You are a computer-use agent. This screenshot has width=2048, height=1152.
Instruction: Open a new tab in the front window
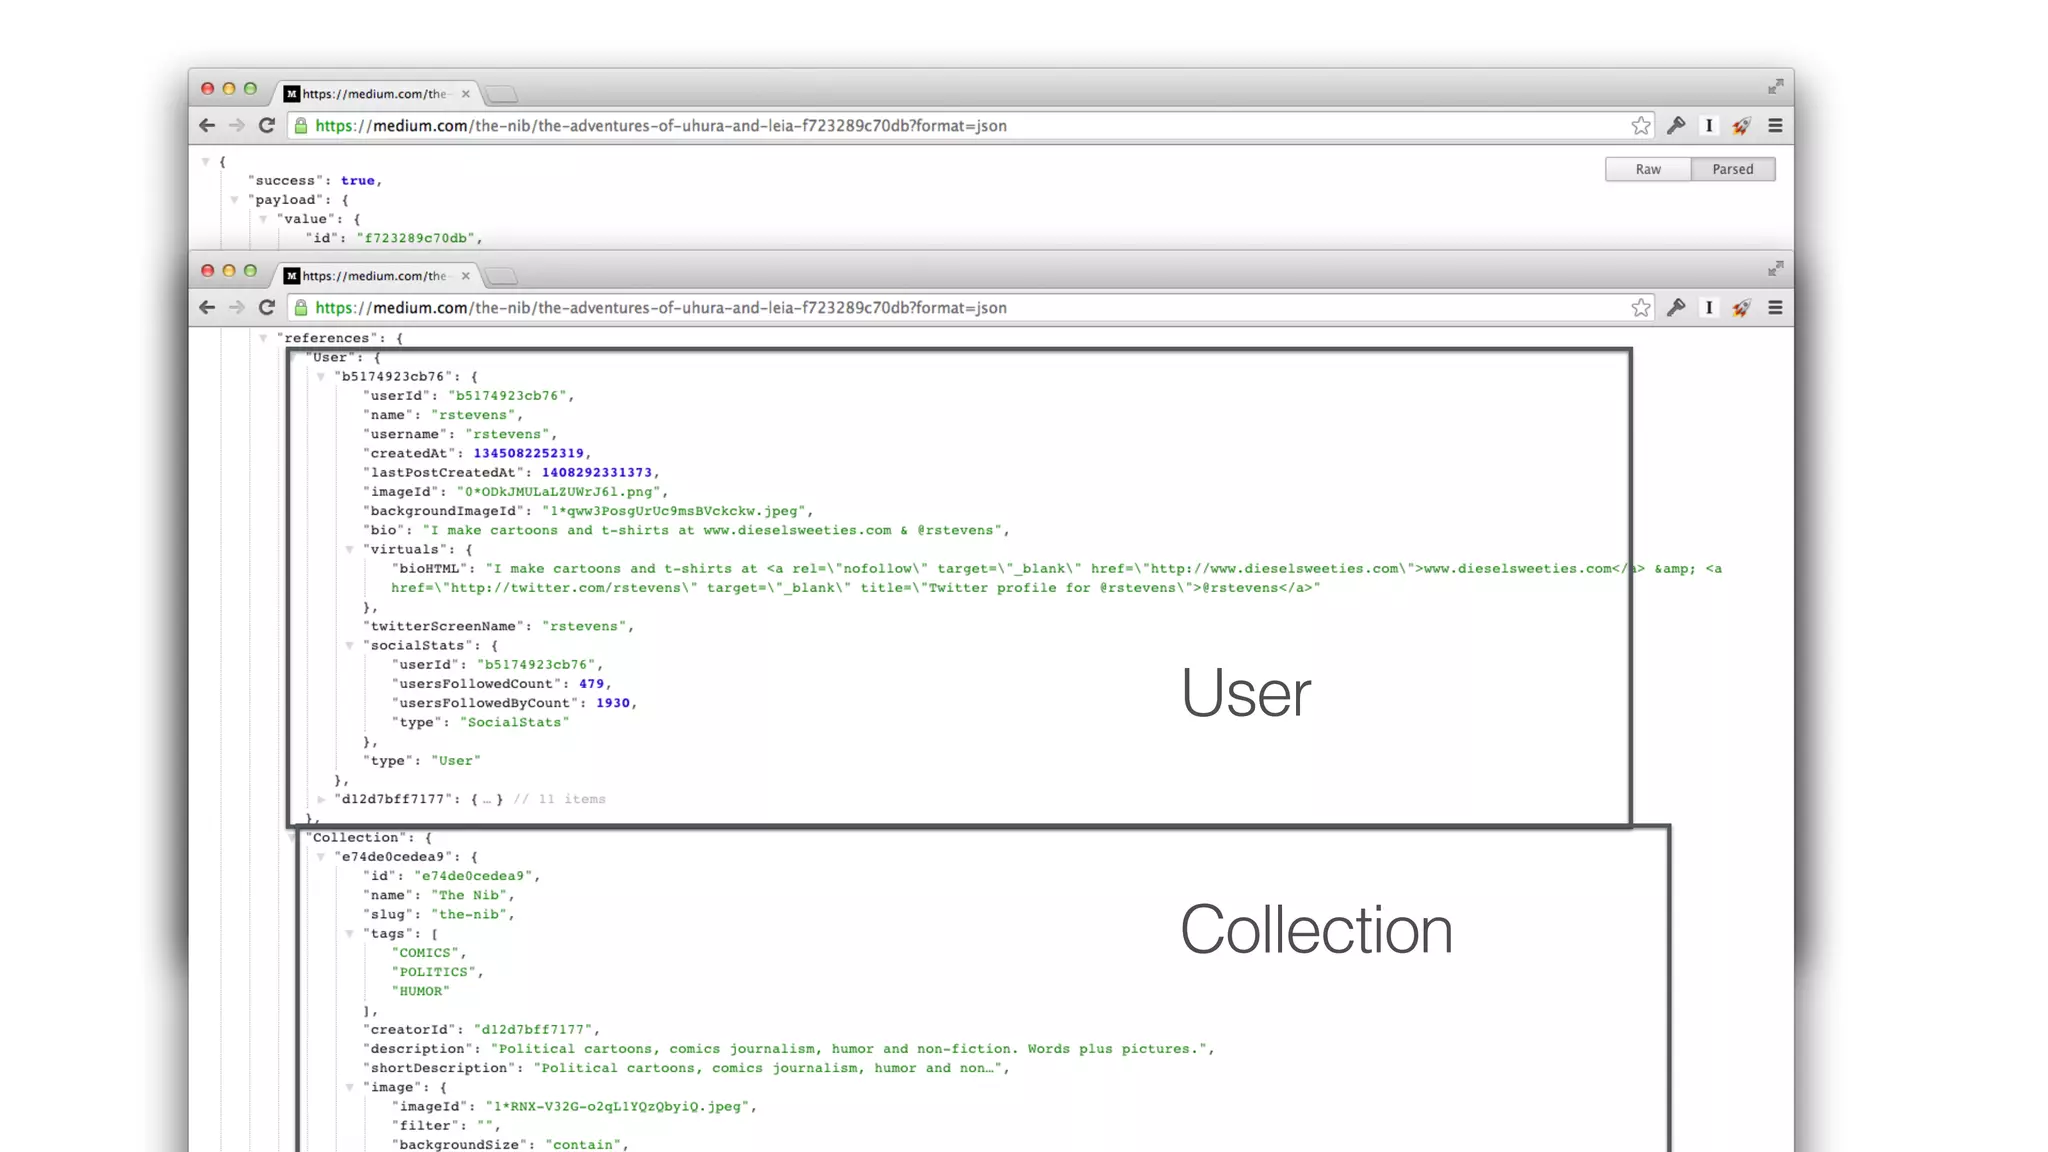pyautogui.click(x=502, y=276)
